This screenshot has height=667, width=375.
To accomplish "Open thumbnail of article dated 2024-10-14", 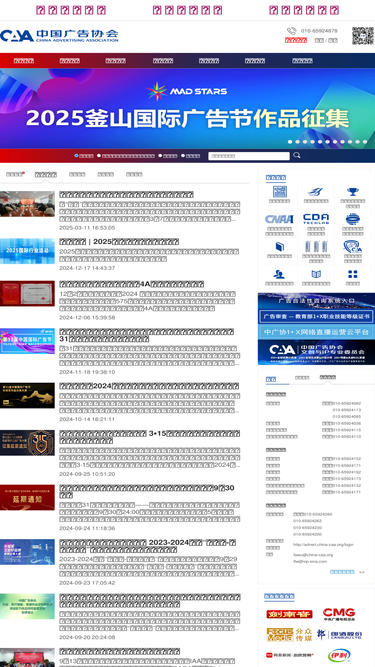I will [27, 395].
